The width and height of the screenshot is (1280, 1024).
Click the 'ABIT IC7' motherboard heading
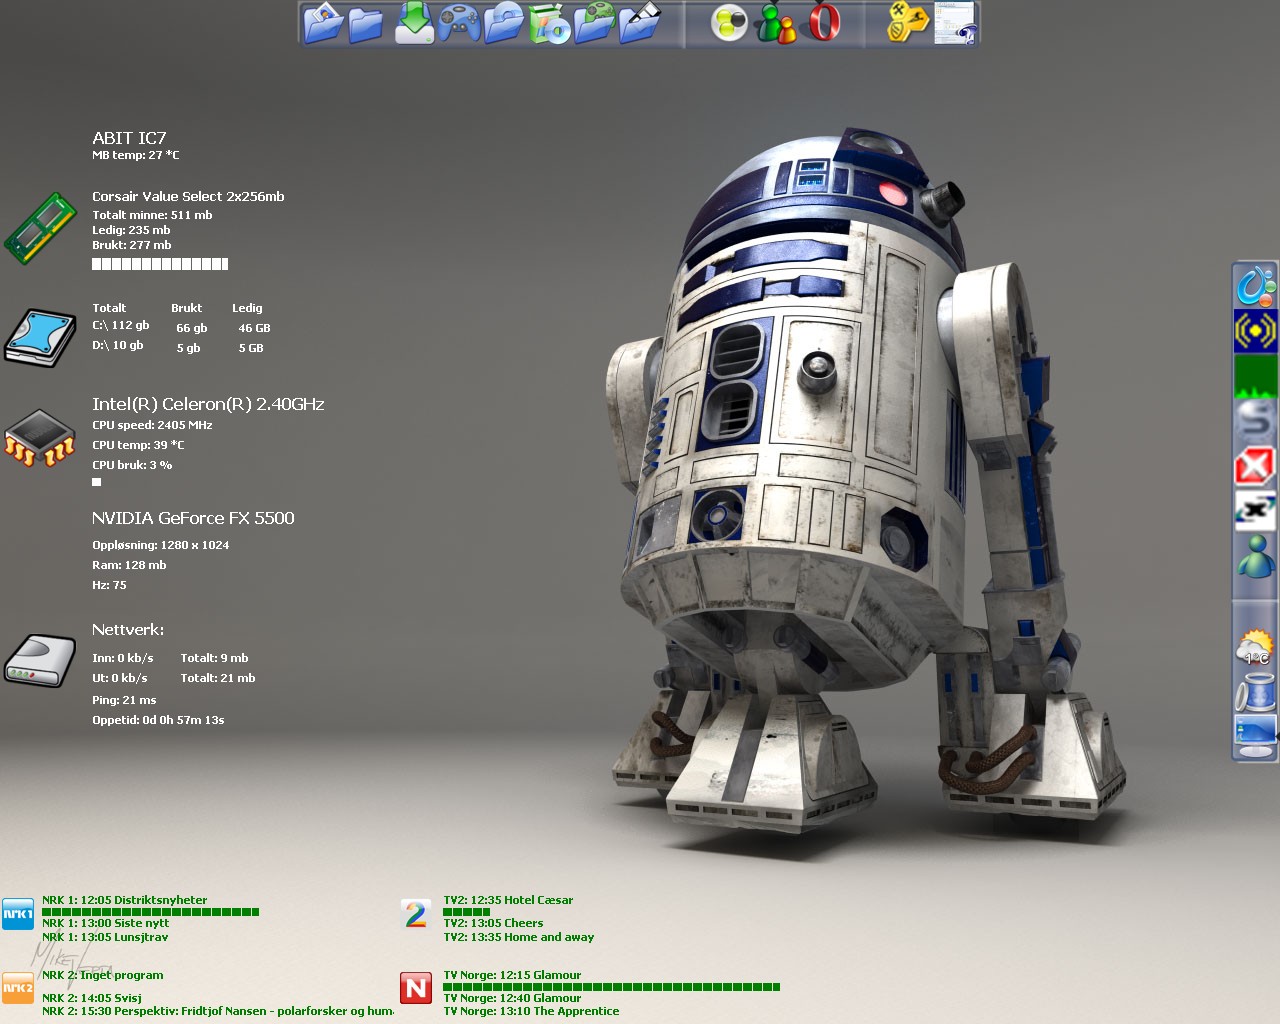tap(129, 138)
